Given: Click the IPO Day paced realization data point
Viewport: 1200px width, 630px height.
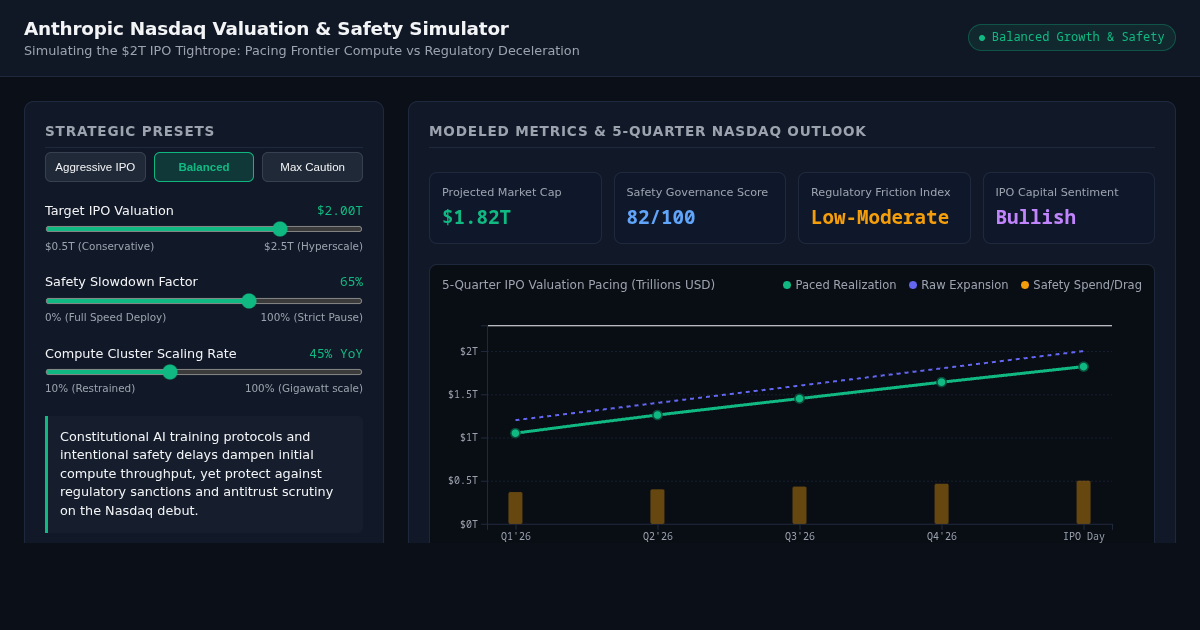Looking at the screenshot, I should click(x=1083, y=366).
